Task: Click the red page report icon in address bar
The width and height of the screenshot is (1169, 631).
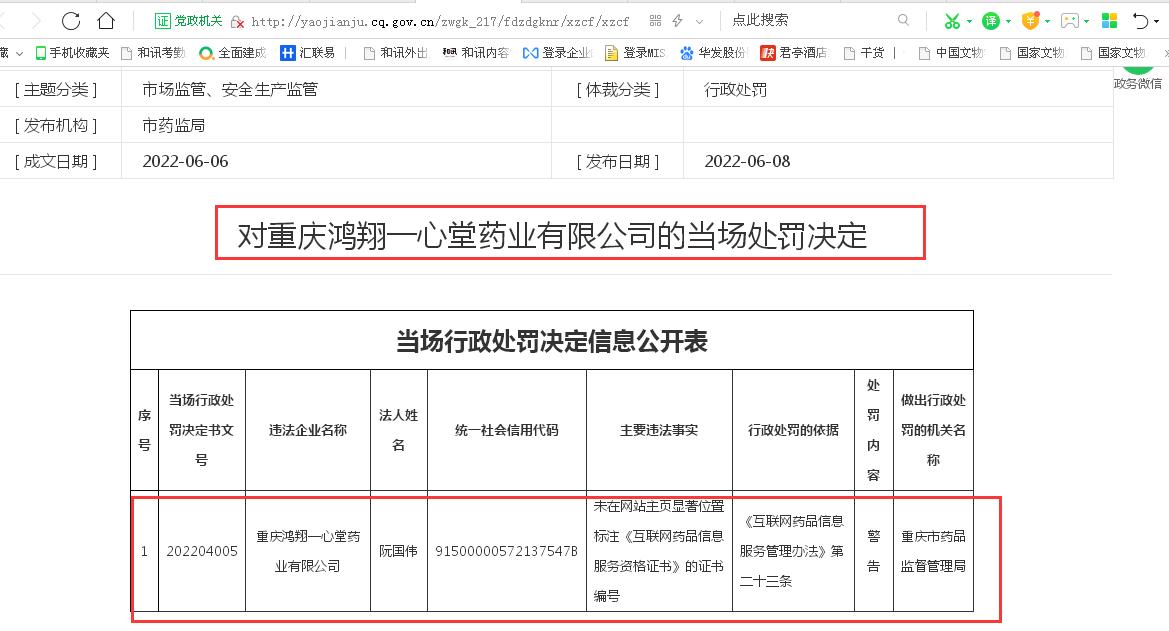Action: click(237, 19)
